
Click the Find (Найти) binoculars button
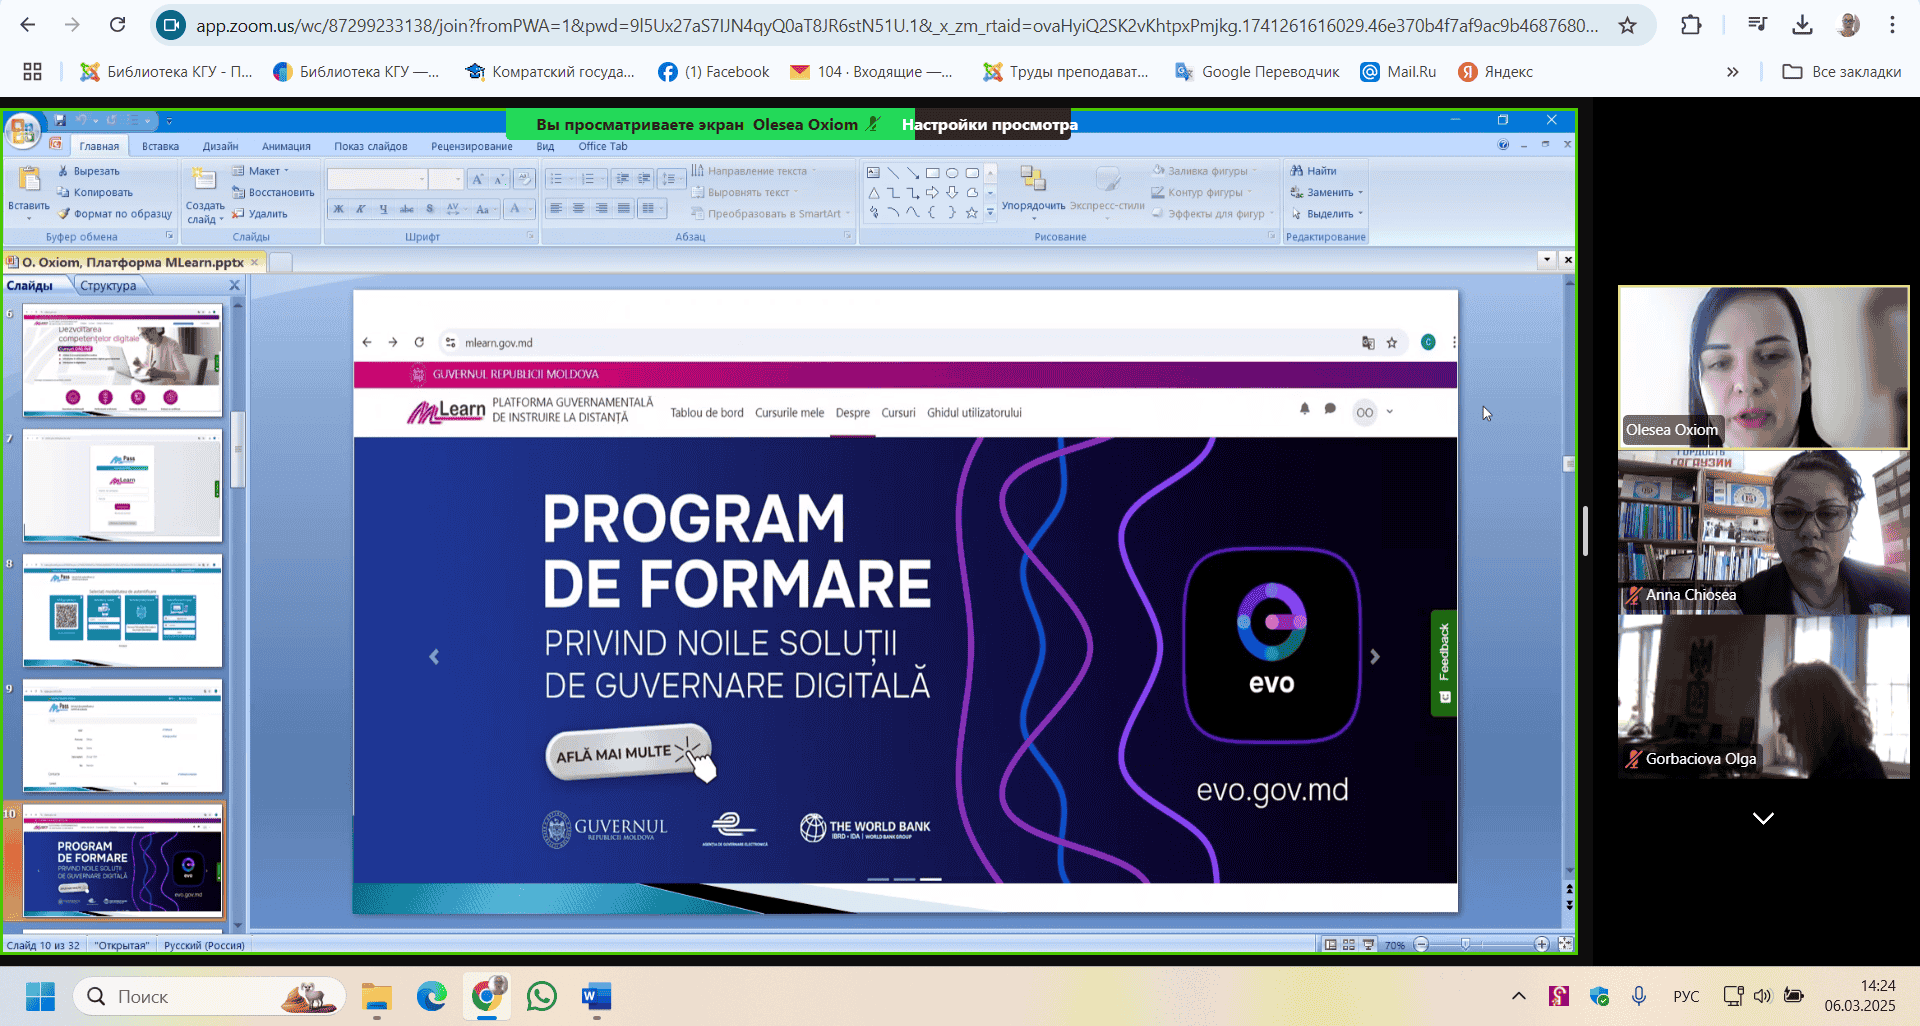click(1313, 171)
